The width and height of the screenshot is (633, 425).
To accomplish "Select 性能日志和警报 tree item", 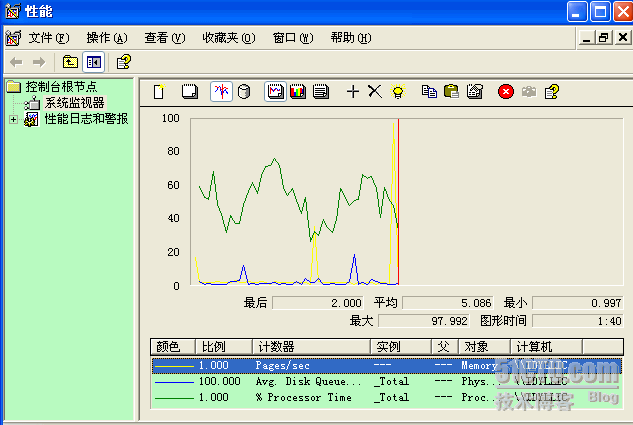I will tap(86, 119).
